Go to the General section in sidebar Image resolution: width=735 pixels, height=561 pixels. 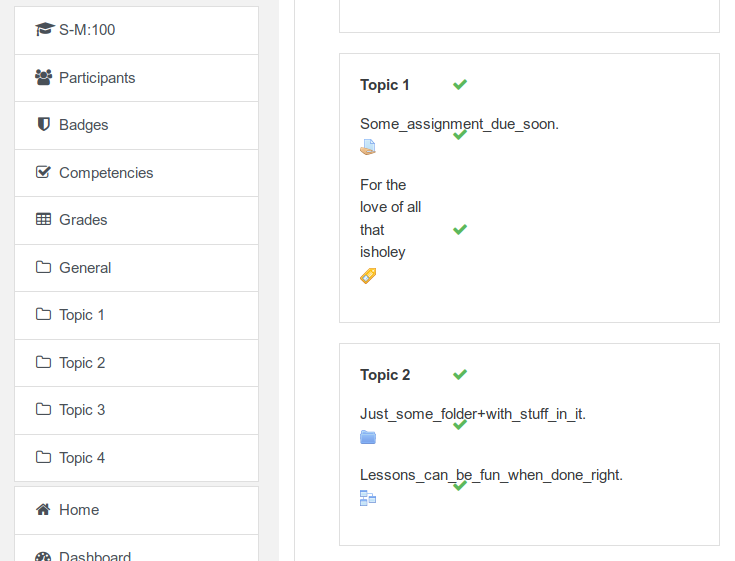tap(136, 268)
